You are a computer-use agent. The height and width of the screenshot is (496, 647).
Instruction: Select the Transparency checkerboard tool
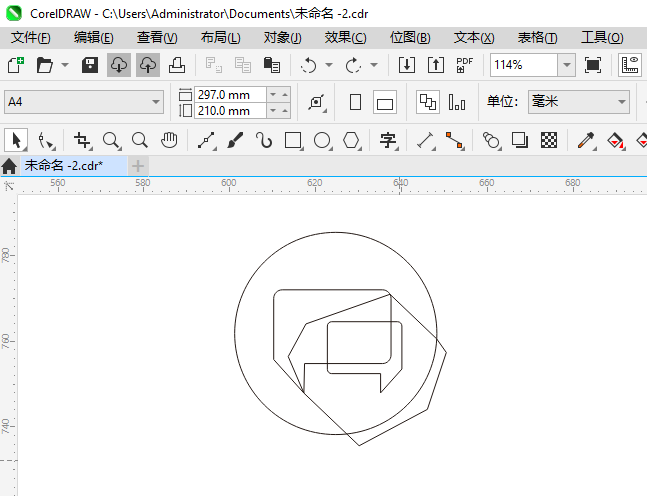point(549,140)
